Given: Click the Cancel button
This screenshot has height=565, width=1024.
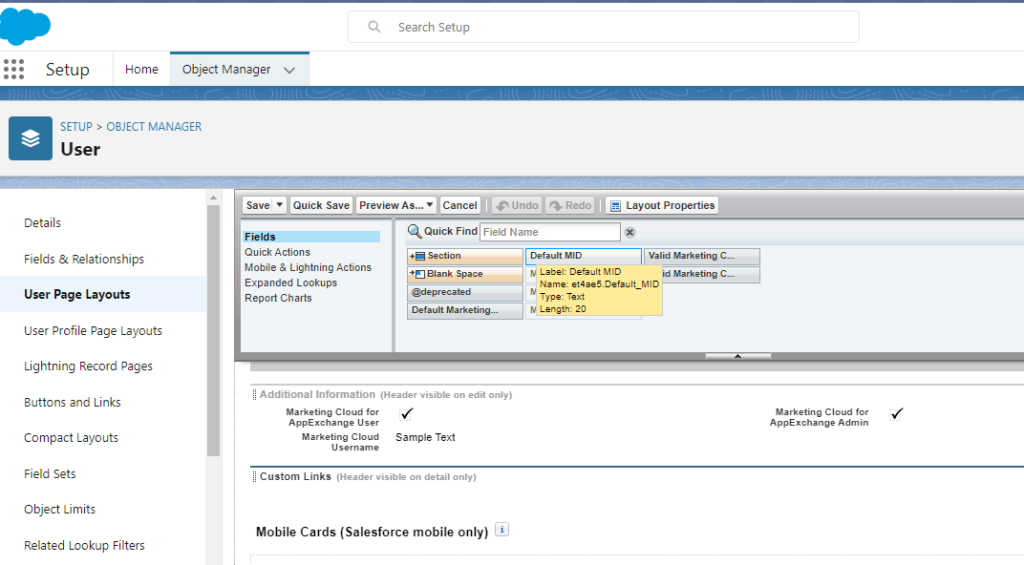Looking at the screenshot, I should (460, 205).
